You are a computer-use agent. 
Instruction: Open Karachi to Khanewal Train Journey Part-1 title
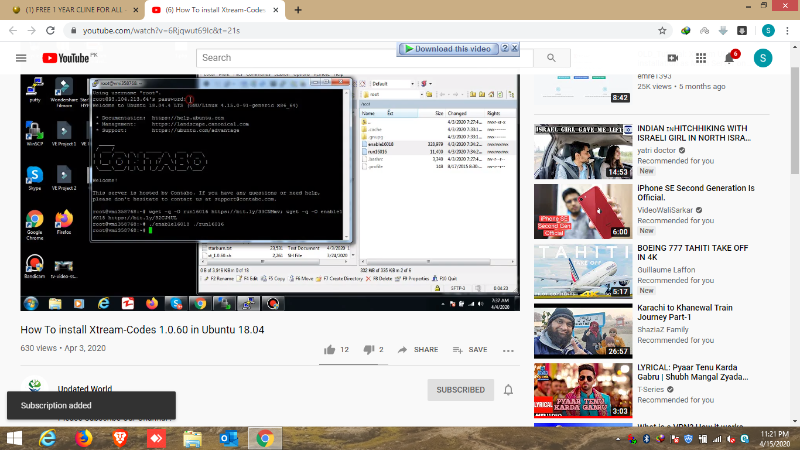pyautogui.click(x=685, y=312)
